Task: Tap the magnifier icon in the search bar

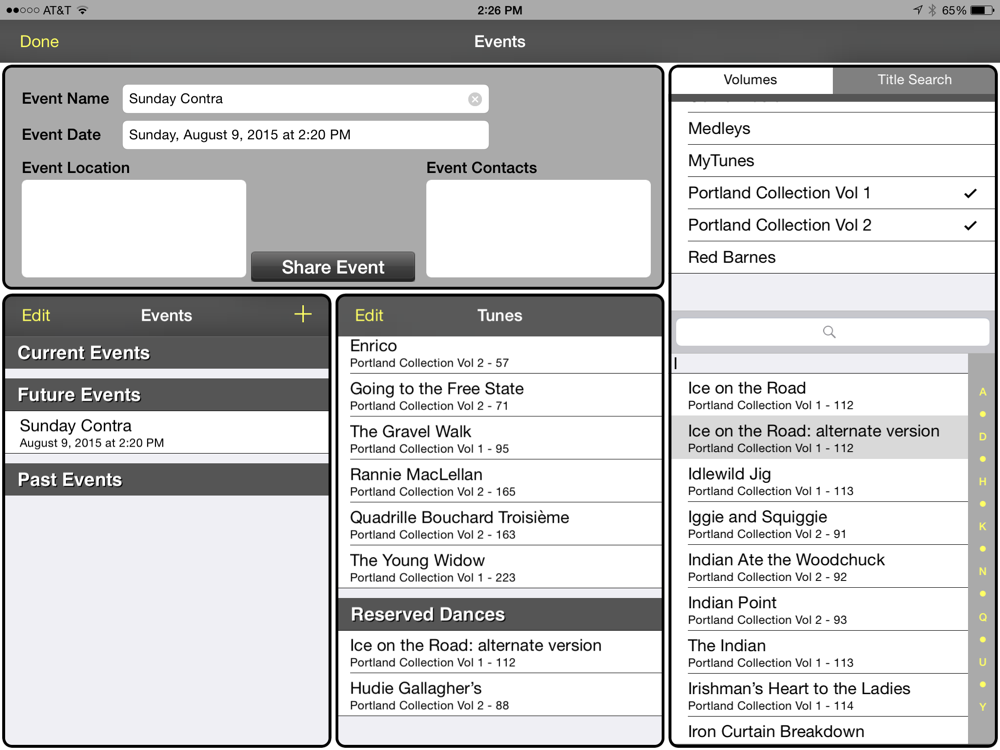Action: click(829, 332)
